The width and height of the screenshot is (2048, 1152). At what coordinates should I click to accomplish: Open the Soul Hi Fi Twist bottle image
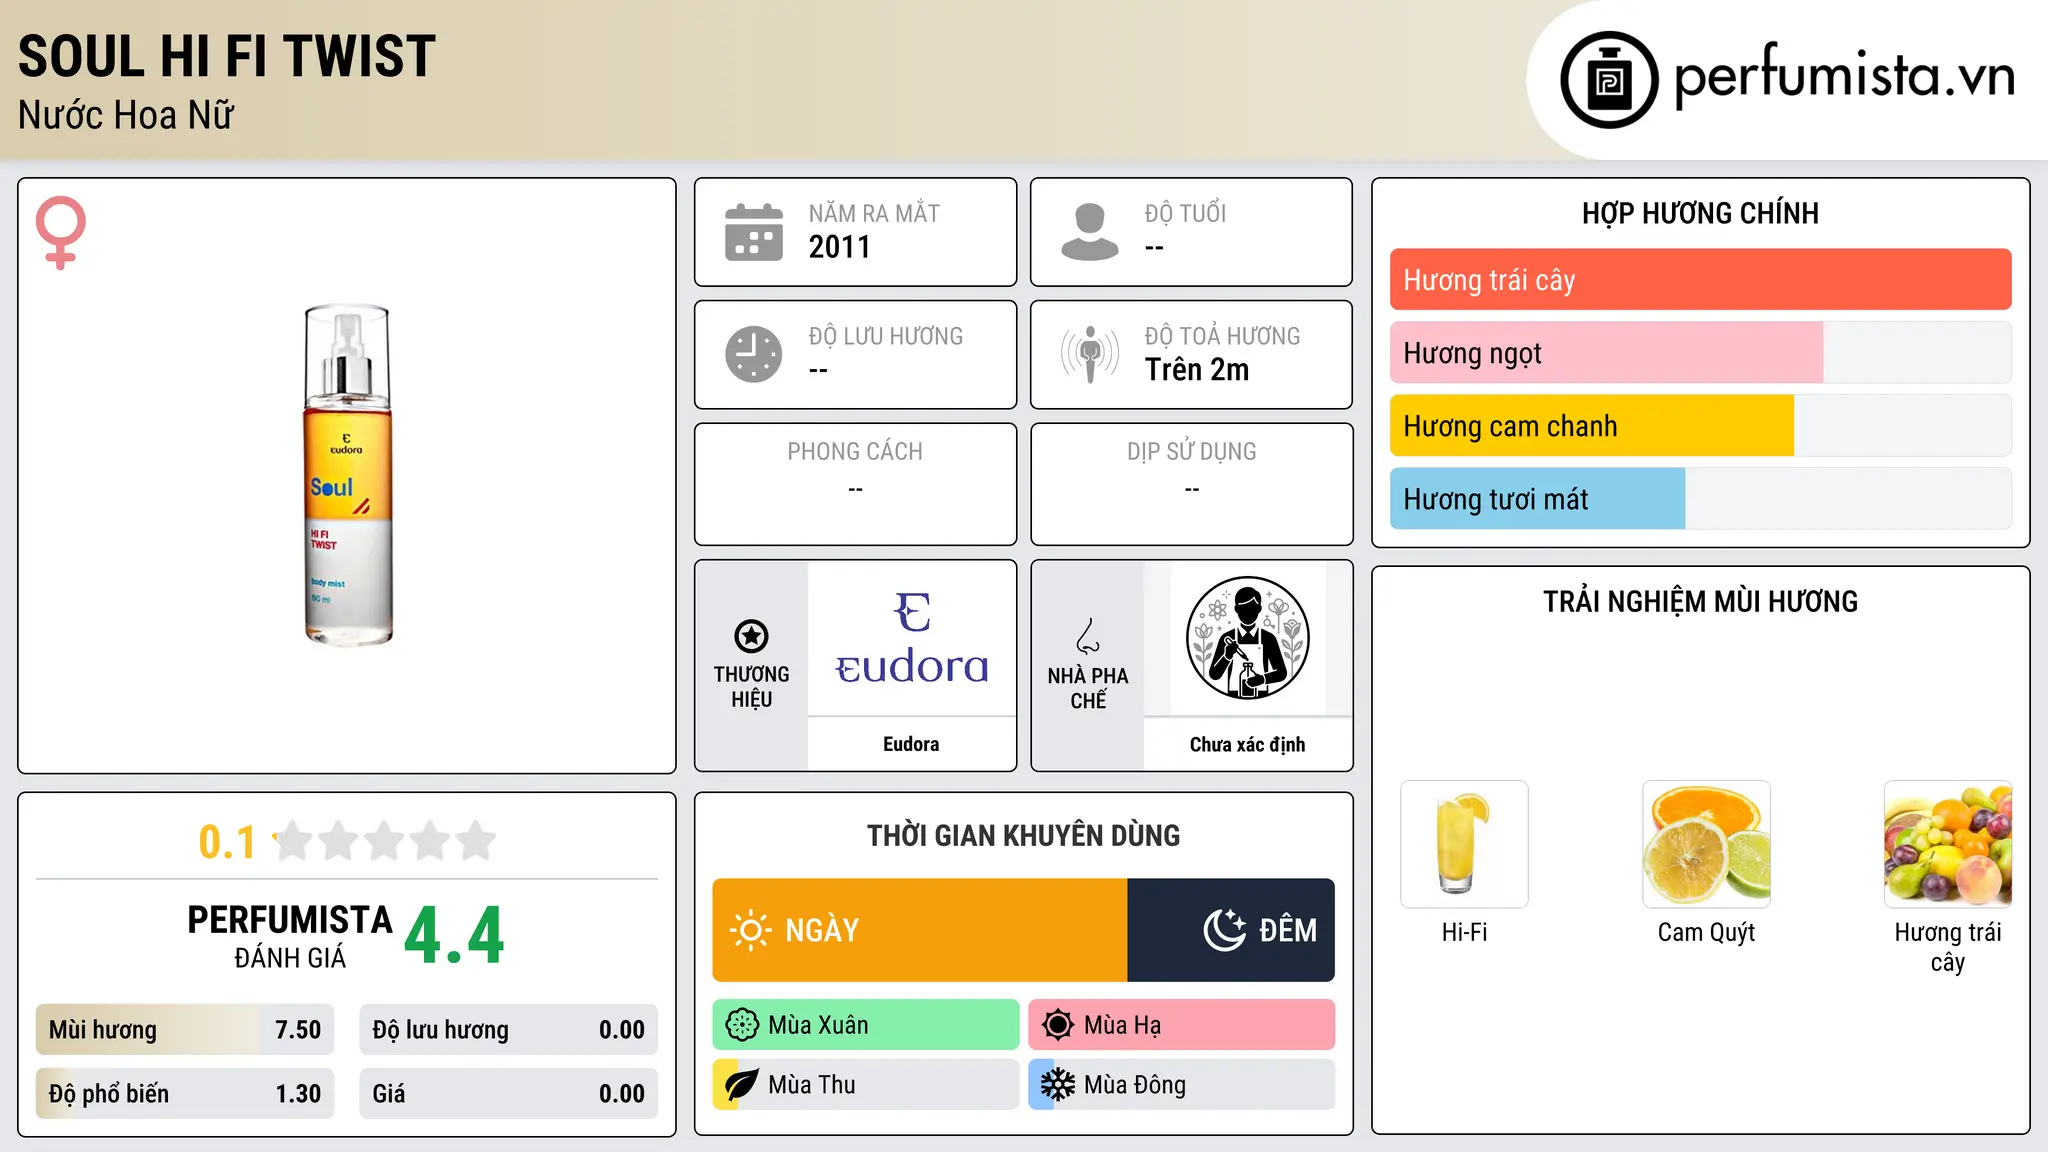point(347,475)
